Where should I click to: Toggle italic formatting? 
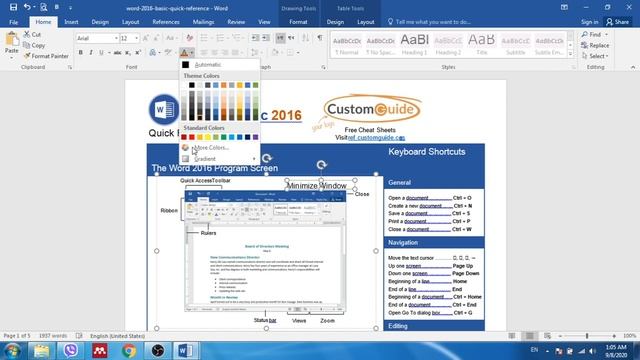click(91, 52)
